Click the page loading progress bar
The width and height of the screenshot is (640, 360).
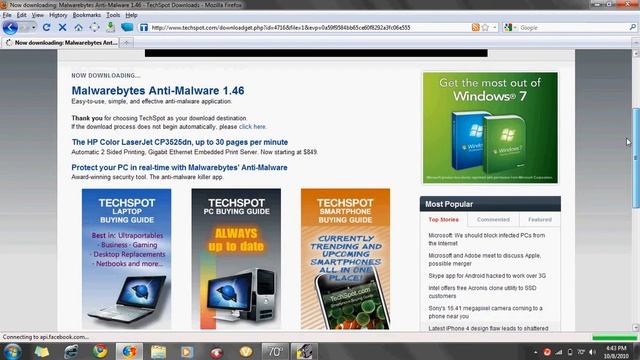click(614, 337)
